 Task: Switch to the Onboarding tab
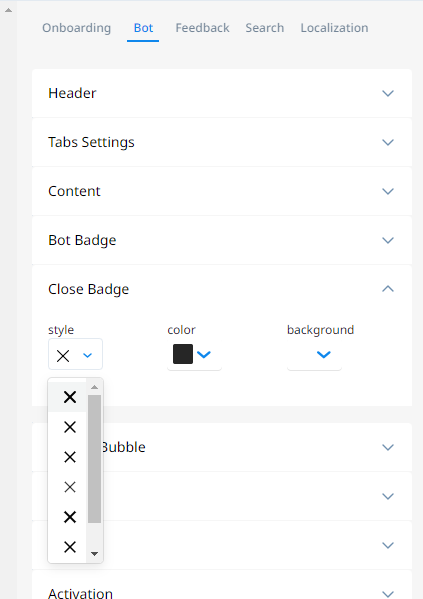point(76,28)
